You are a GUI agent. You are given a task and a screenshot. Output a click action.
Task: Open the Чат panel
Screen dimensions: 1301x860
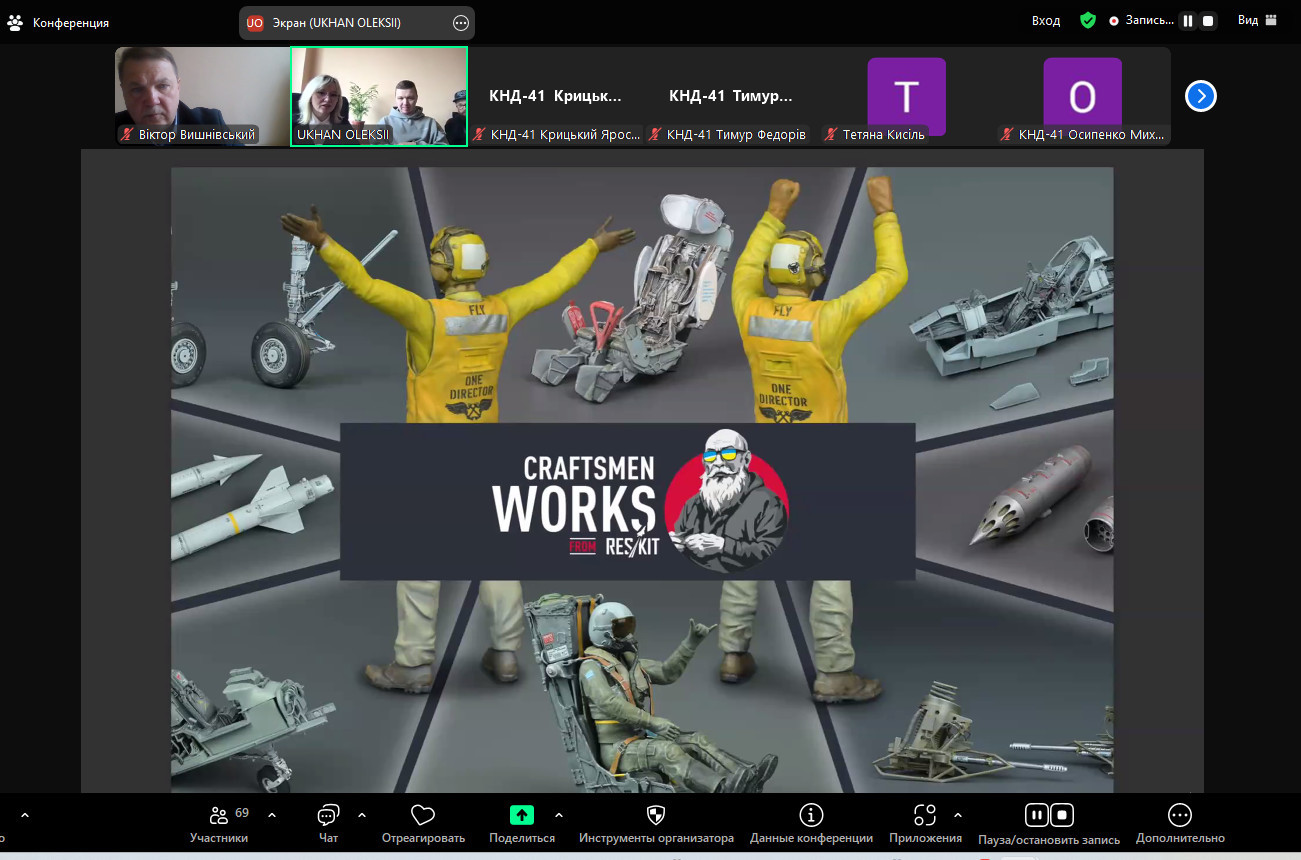(x=328, y=825)
